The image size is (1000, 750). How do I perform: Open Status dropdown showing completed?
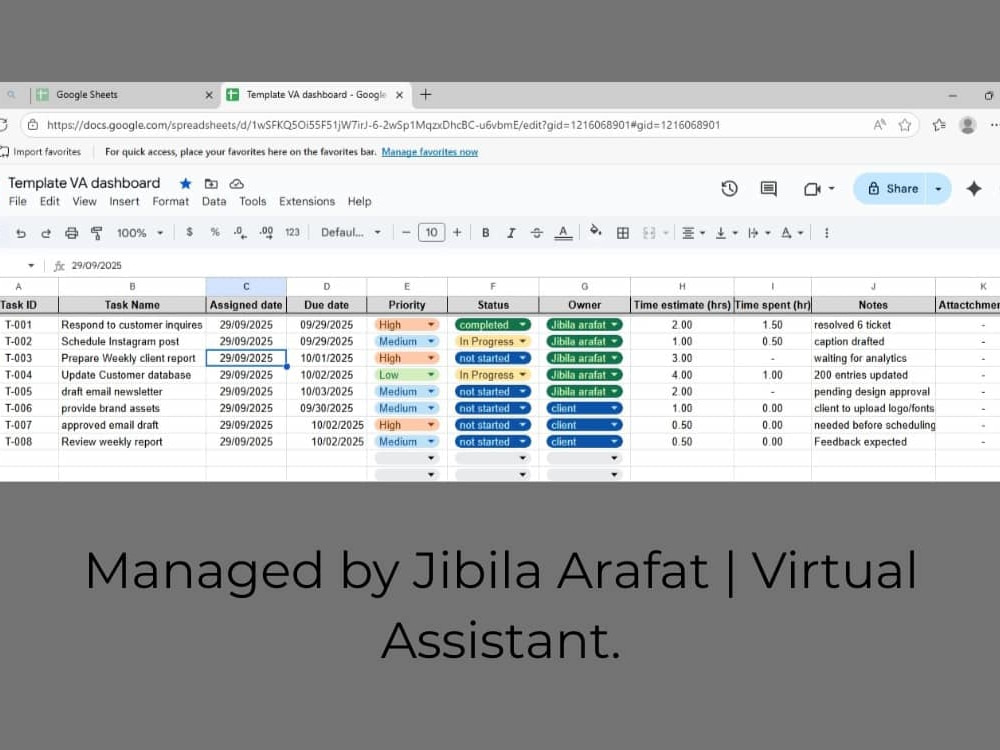click(492, 325)
